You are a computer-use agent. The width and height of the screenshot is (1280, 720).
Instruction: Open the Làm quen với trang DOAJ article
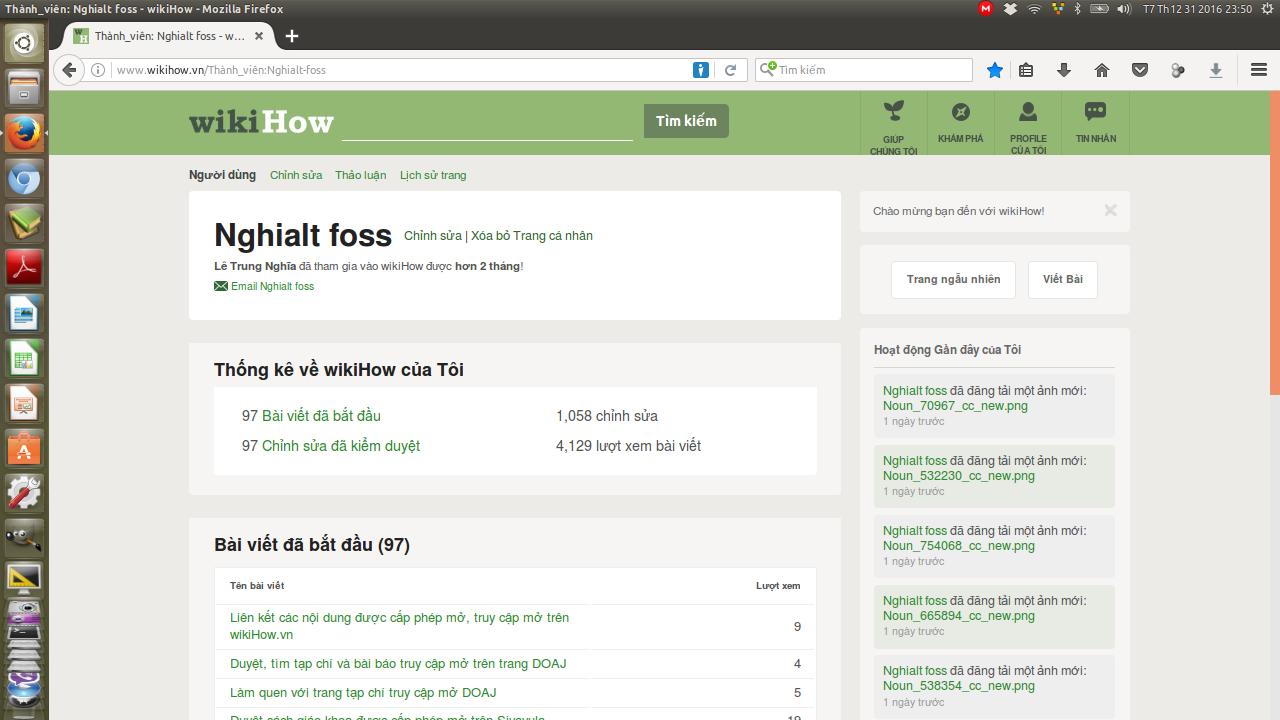363,693
